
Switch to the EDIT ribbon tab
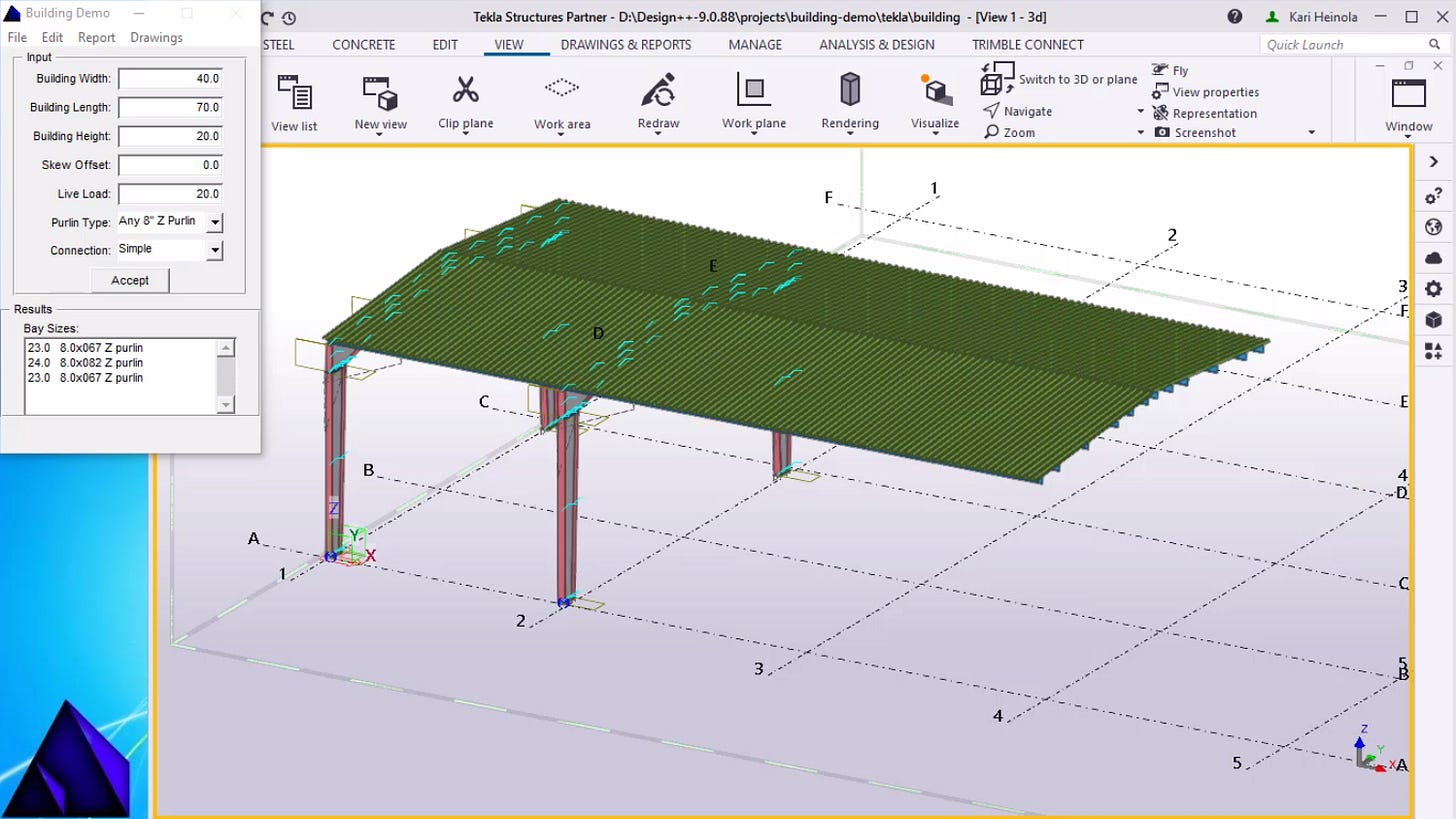click(445, 44)
